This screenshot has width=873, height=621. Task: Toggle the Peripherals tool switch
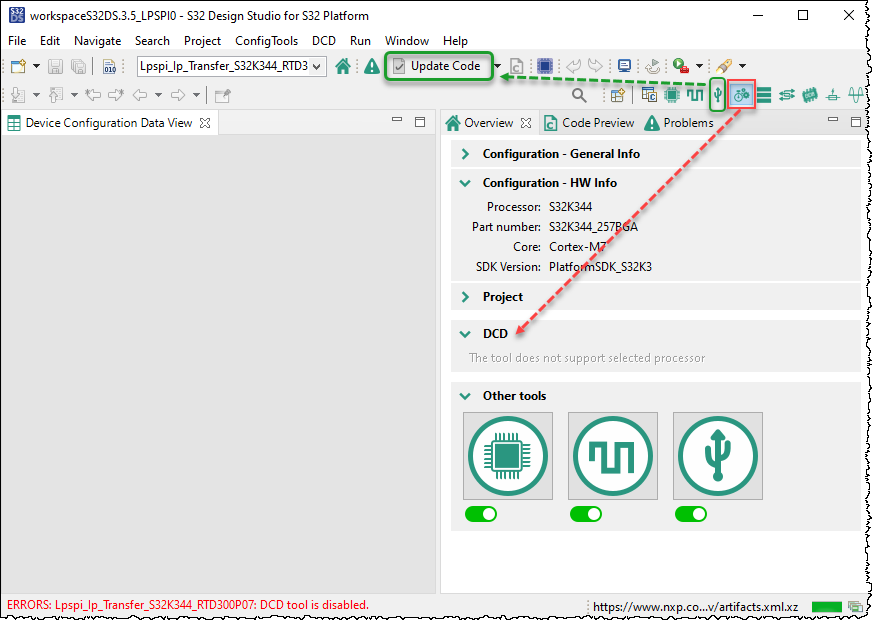pos(691,513)
